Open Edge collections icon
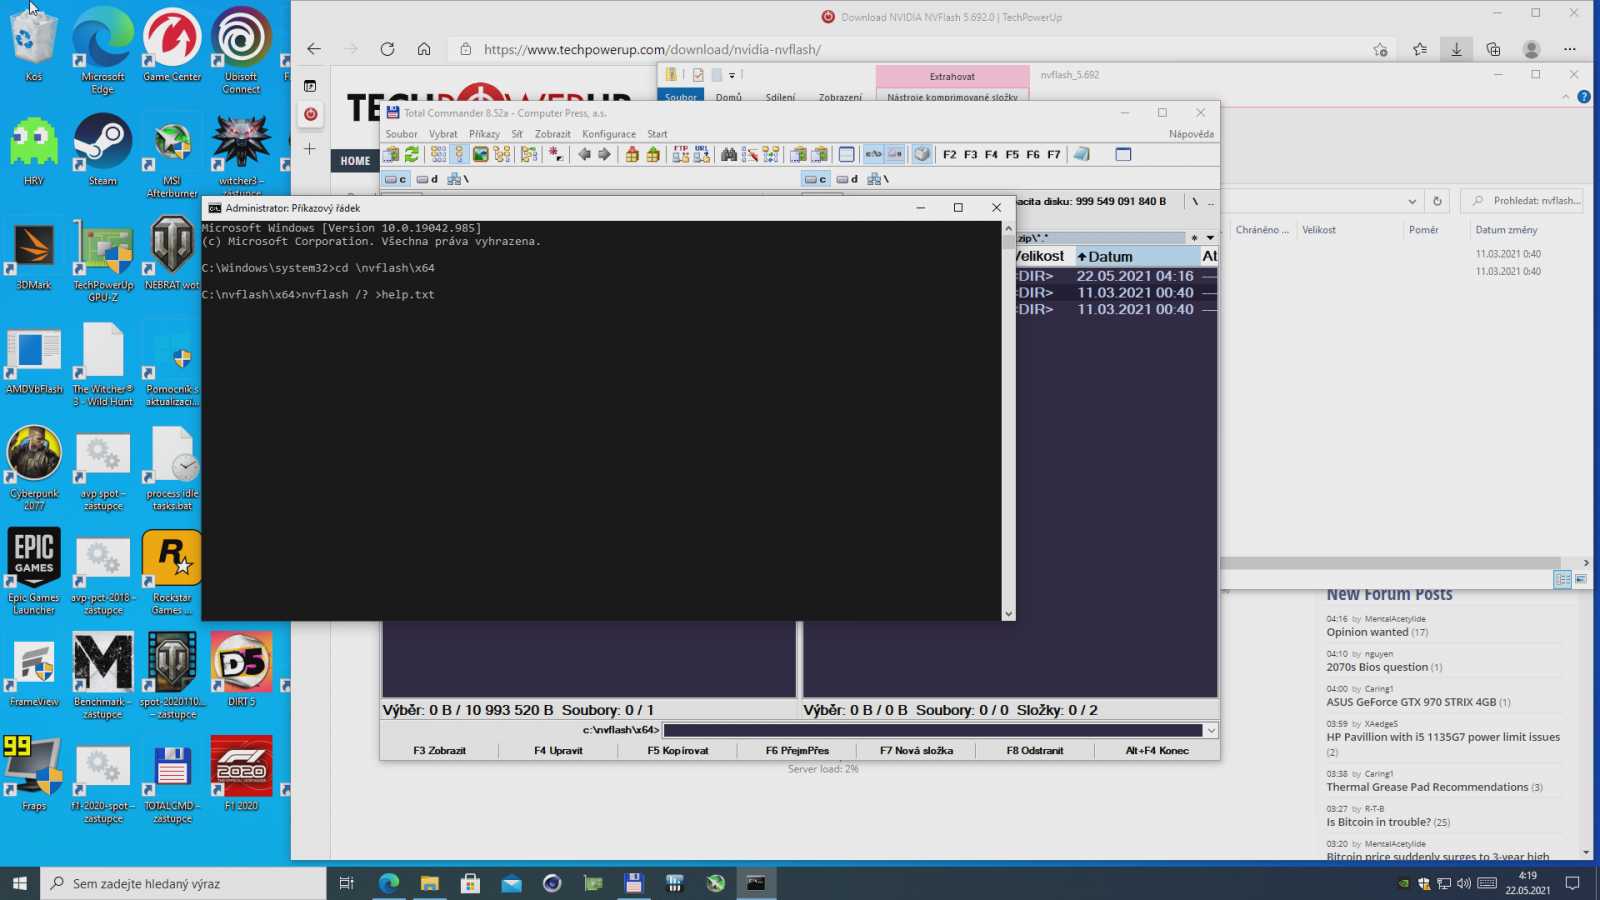The height and width of the screenshot is (900, 1600). click(1493, 49)
